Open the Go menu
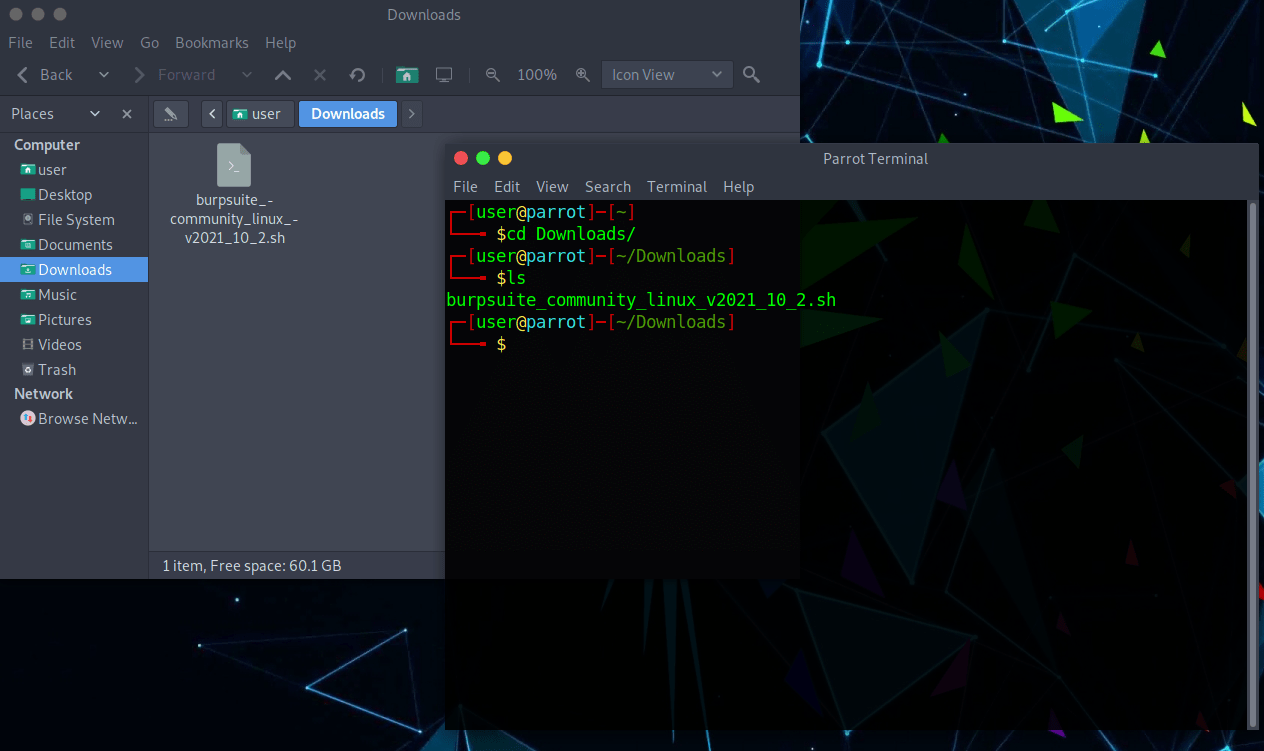This screenshot has width=1264, height=751. coord(150,43)
